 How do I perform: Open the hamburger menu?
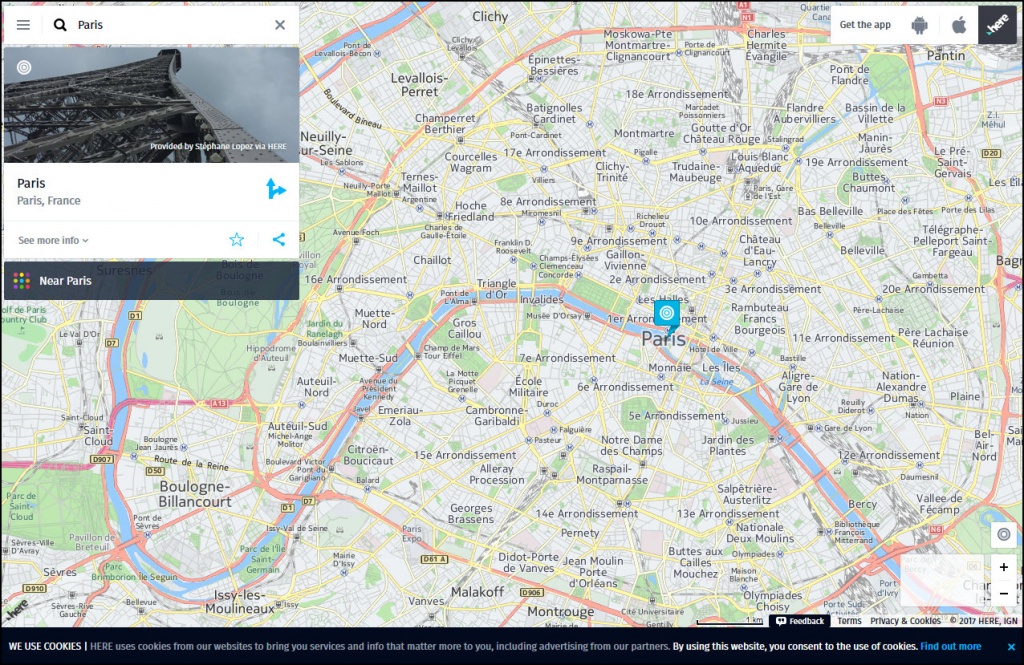[x=23, y=25]
